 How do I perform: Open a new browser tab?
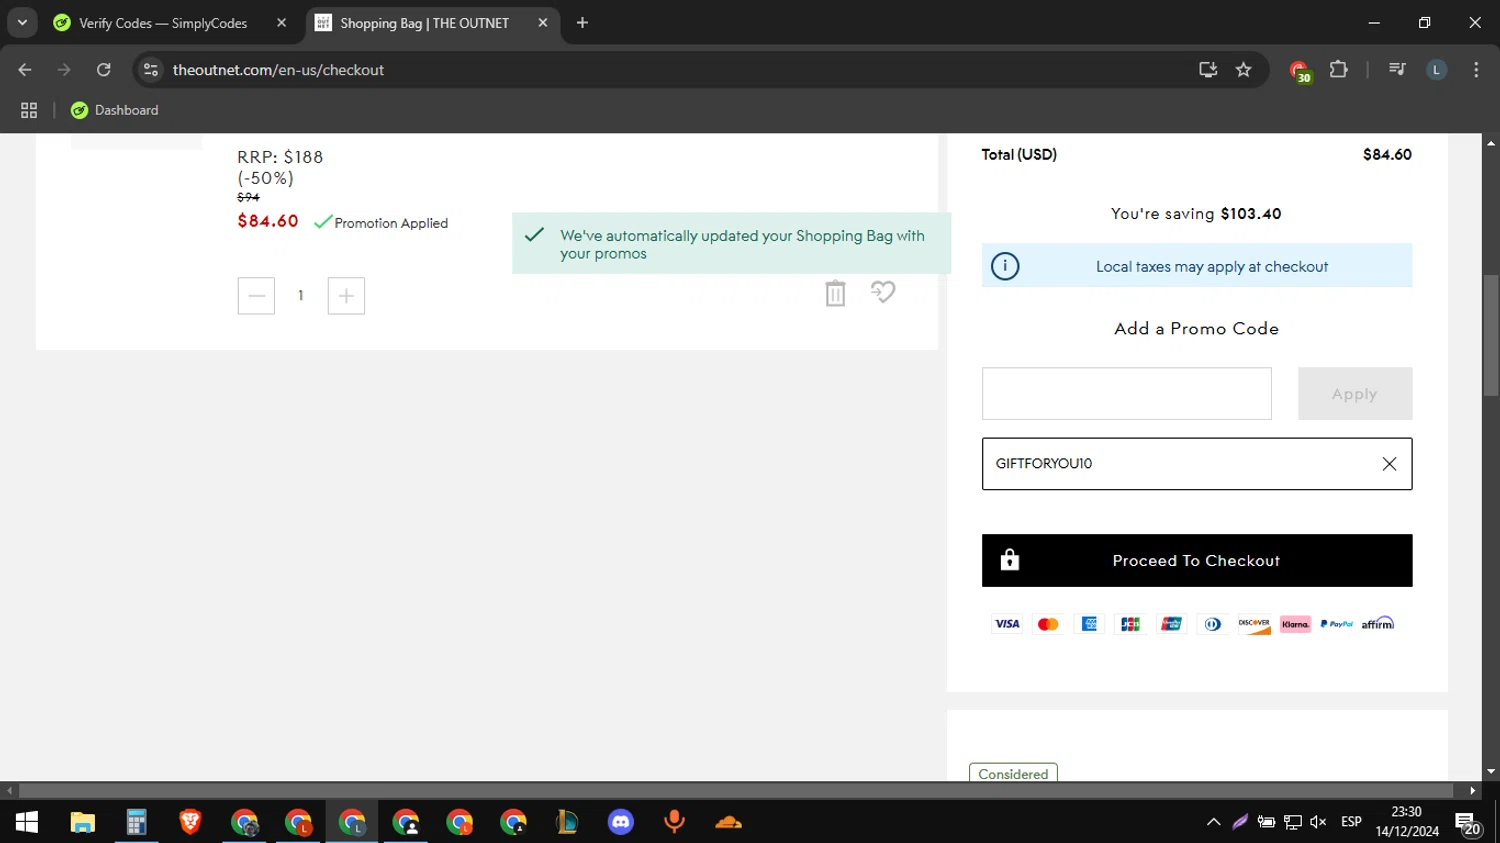coord(582,23)
